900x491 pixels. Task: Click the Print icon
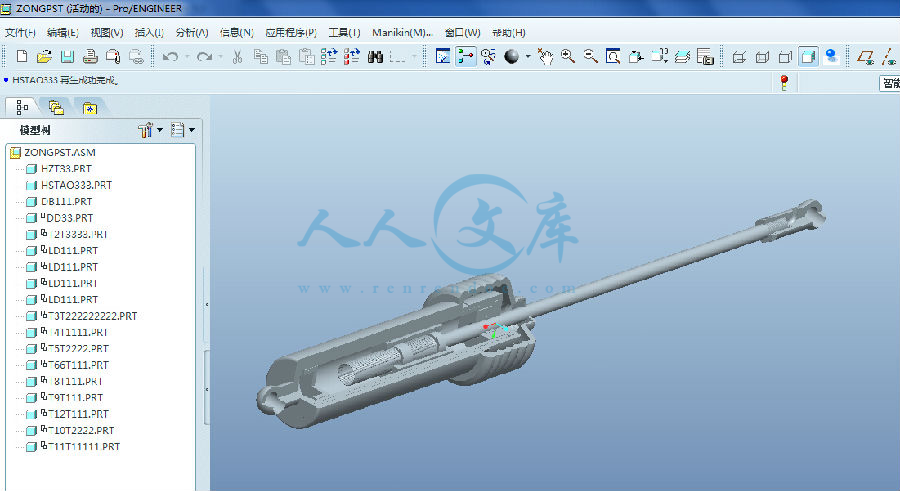click(90, 56)
